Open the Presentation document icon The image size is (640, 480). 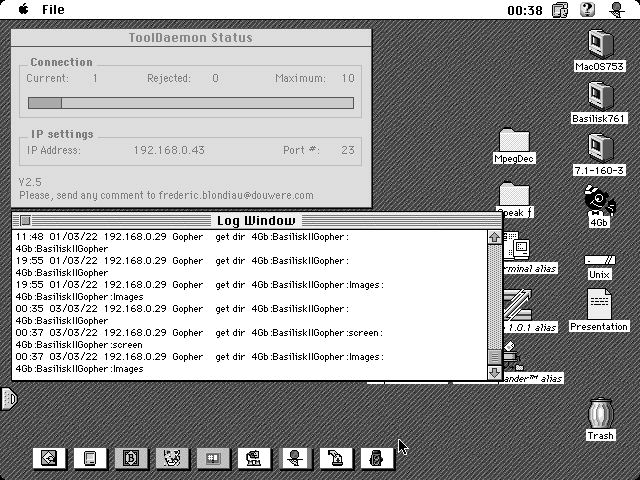599,304
